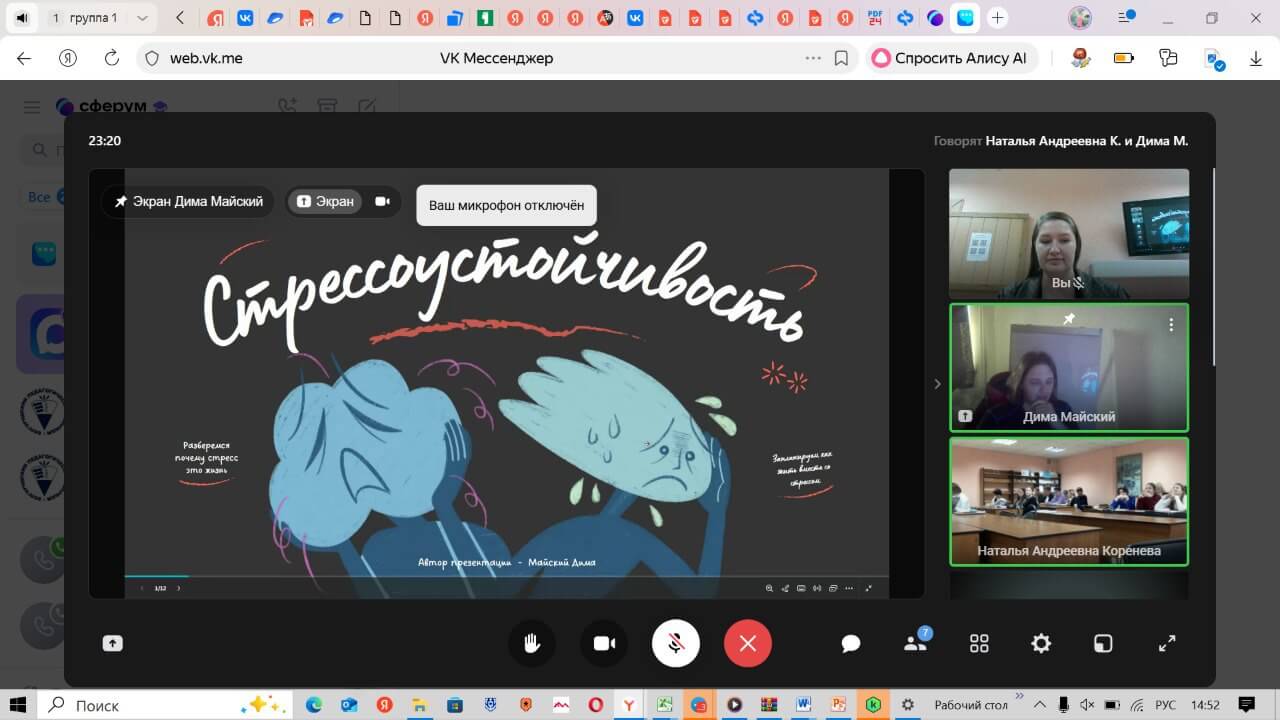
Task: Open options menu on Дима Майский tile
Action: coord(1171,325)
